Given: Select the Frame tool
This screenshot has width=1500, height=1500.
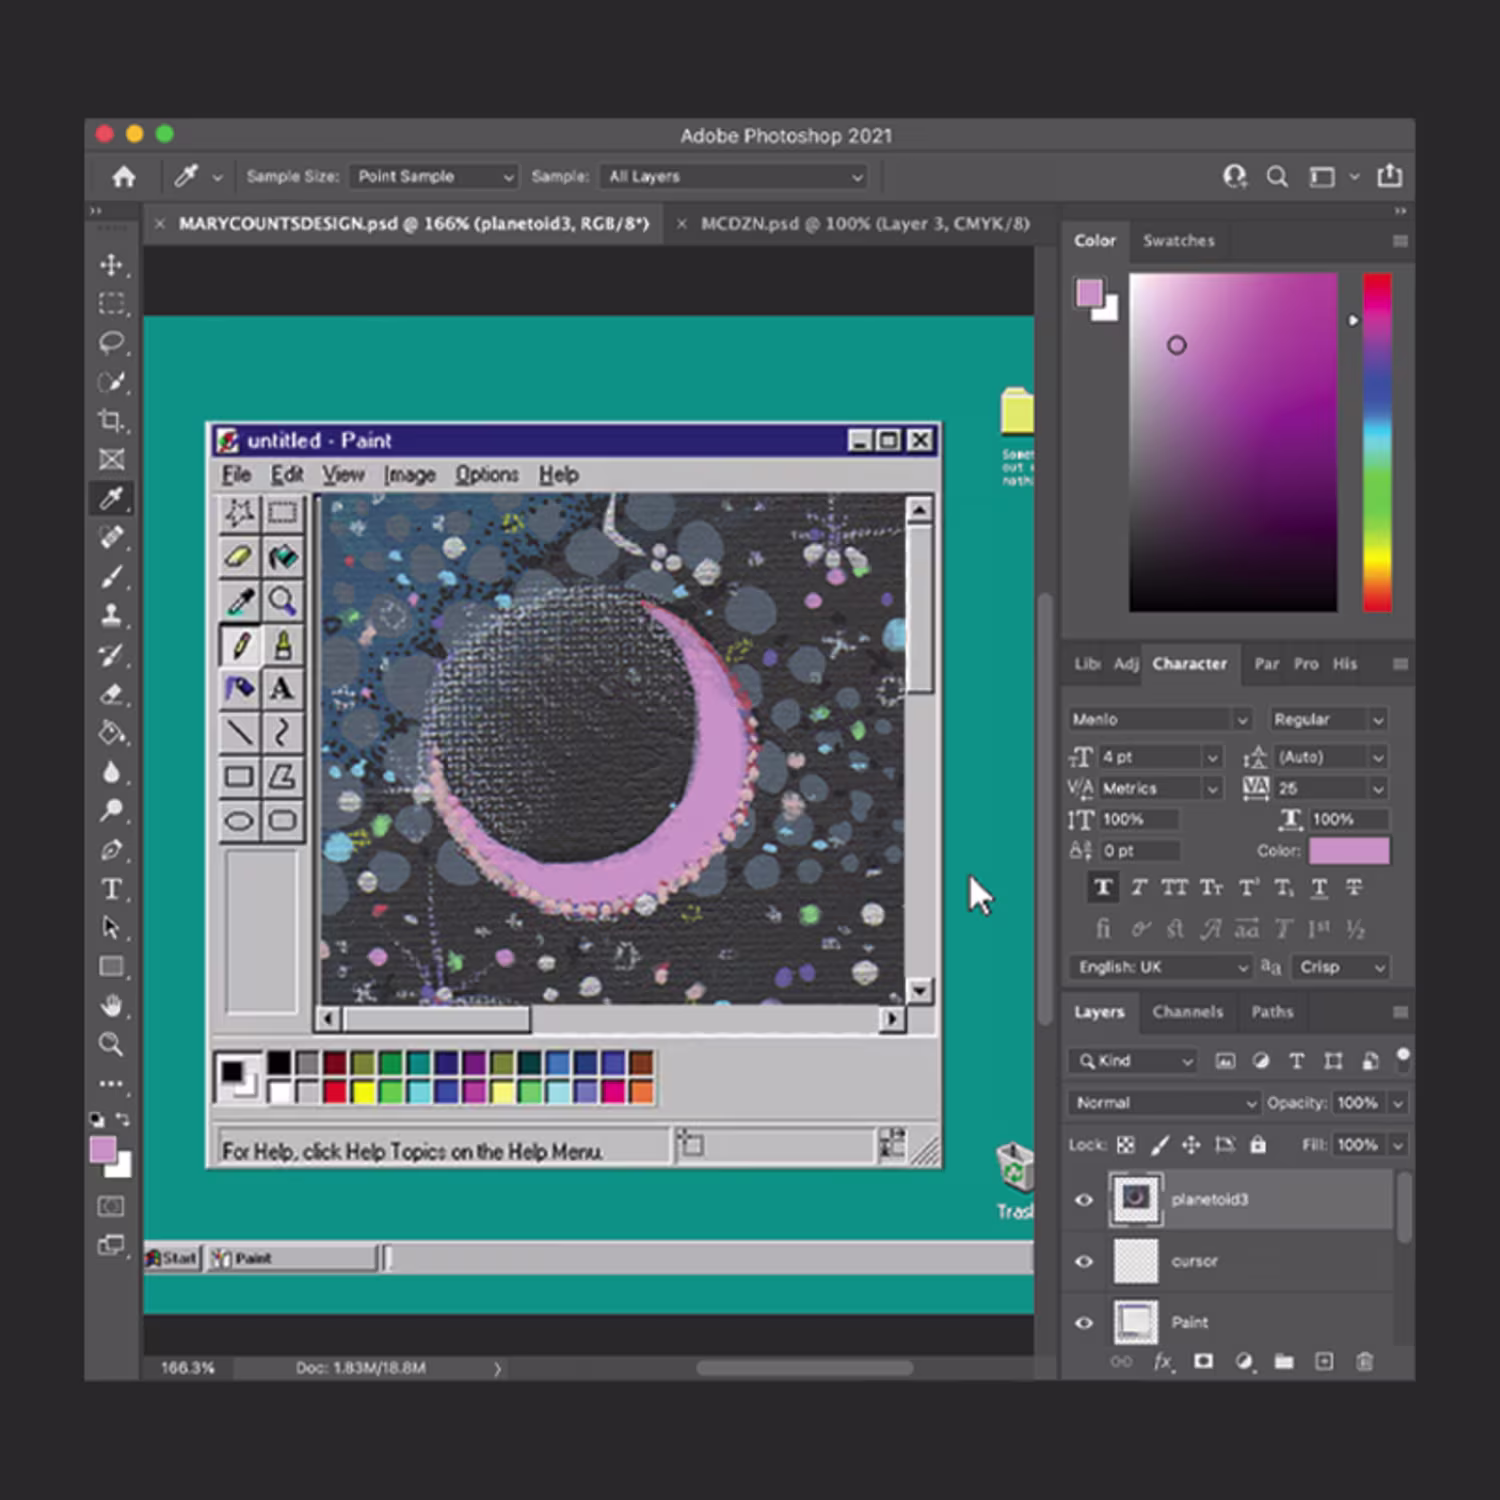Looking at the screenshot, I should [111, 460].
